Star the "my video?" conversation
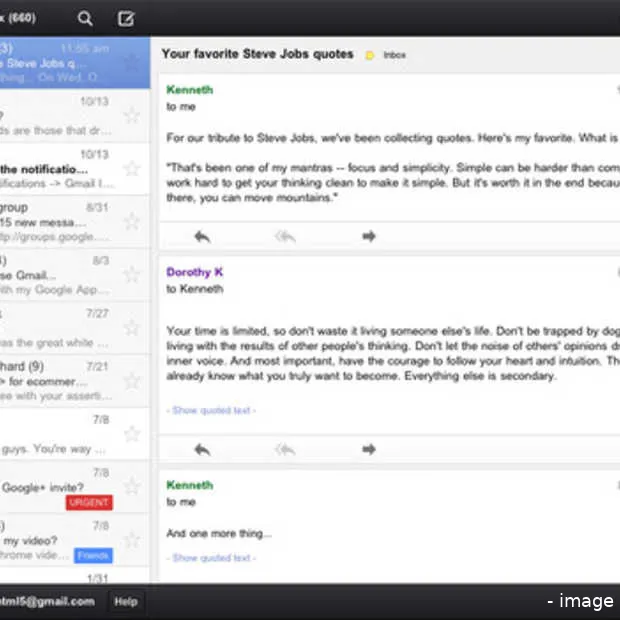The image size is (620, 620). pyautogui.click(x=132, y=540)
